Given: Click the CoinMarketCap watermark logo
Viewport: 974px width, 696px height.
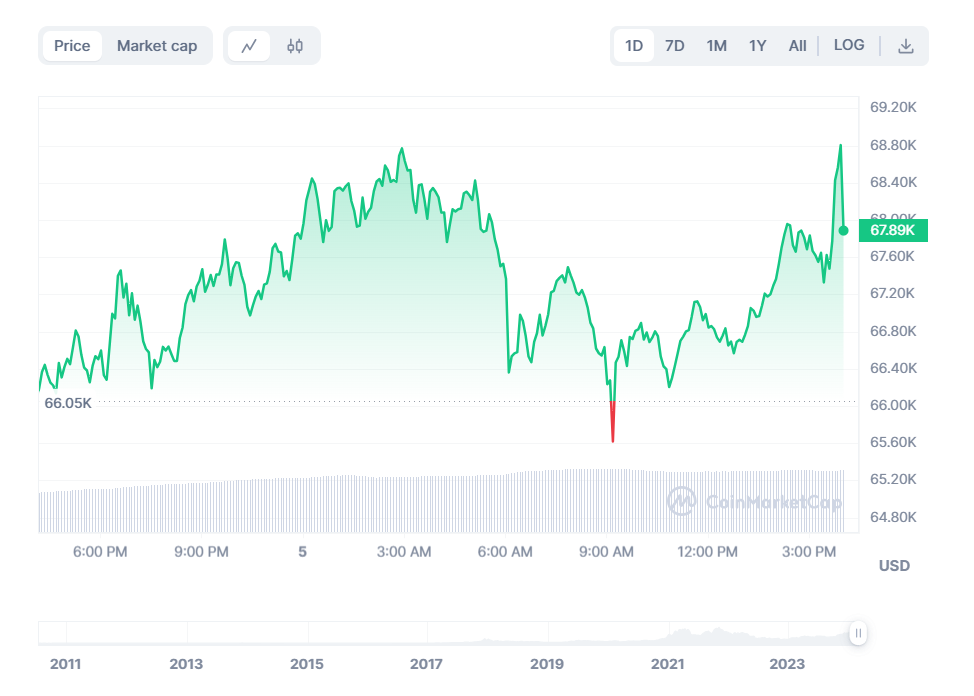Looking at the screenshot, I should point(755,502).
